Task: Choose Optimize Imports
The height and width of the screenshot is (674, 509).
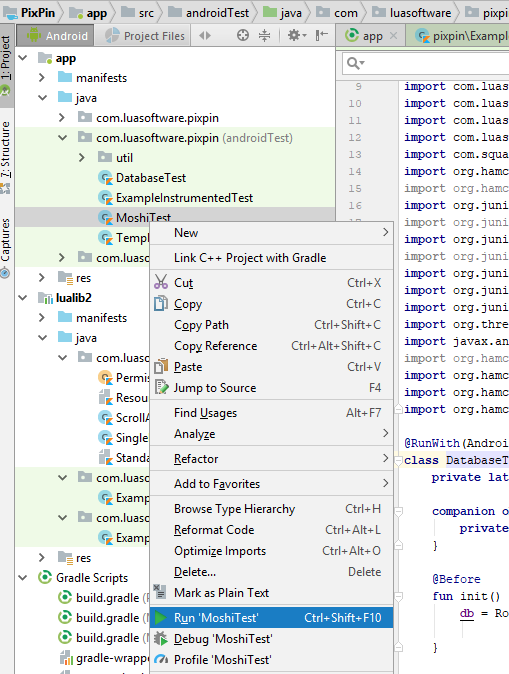Action: pos(272,551)
